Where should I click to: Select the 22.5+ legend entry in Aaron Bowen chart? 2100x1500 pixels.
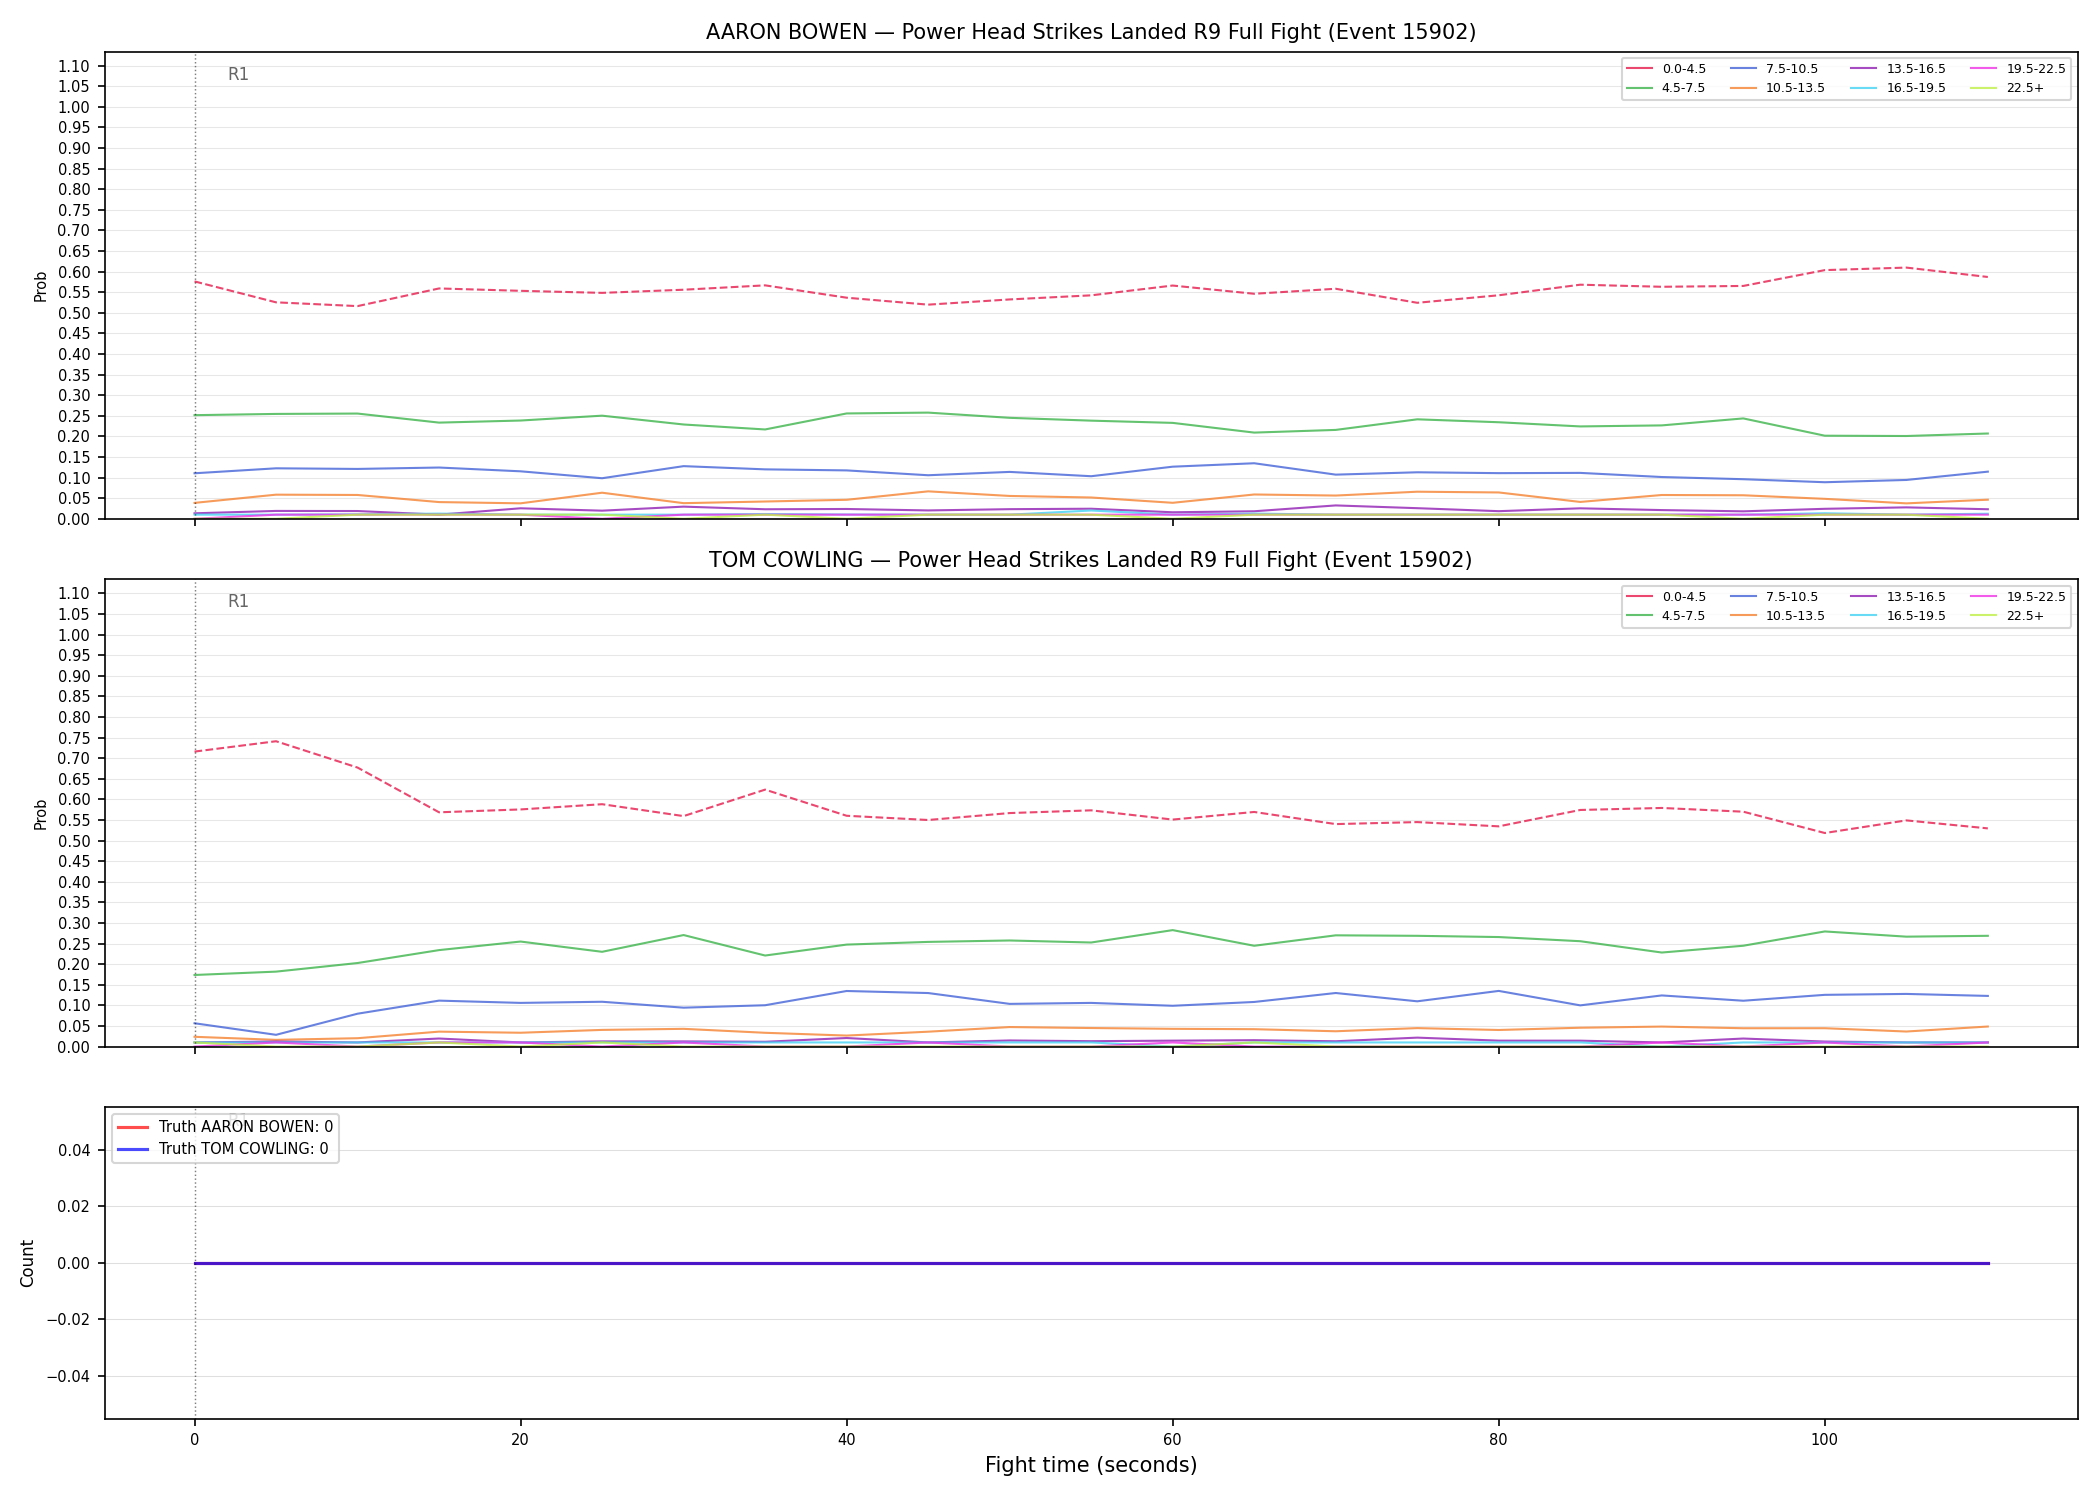[2007, 88]
